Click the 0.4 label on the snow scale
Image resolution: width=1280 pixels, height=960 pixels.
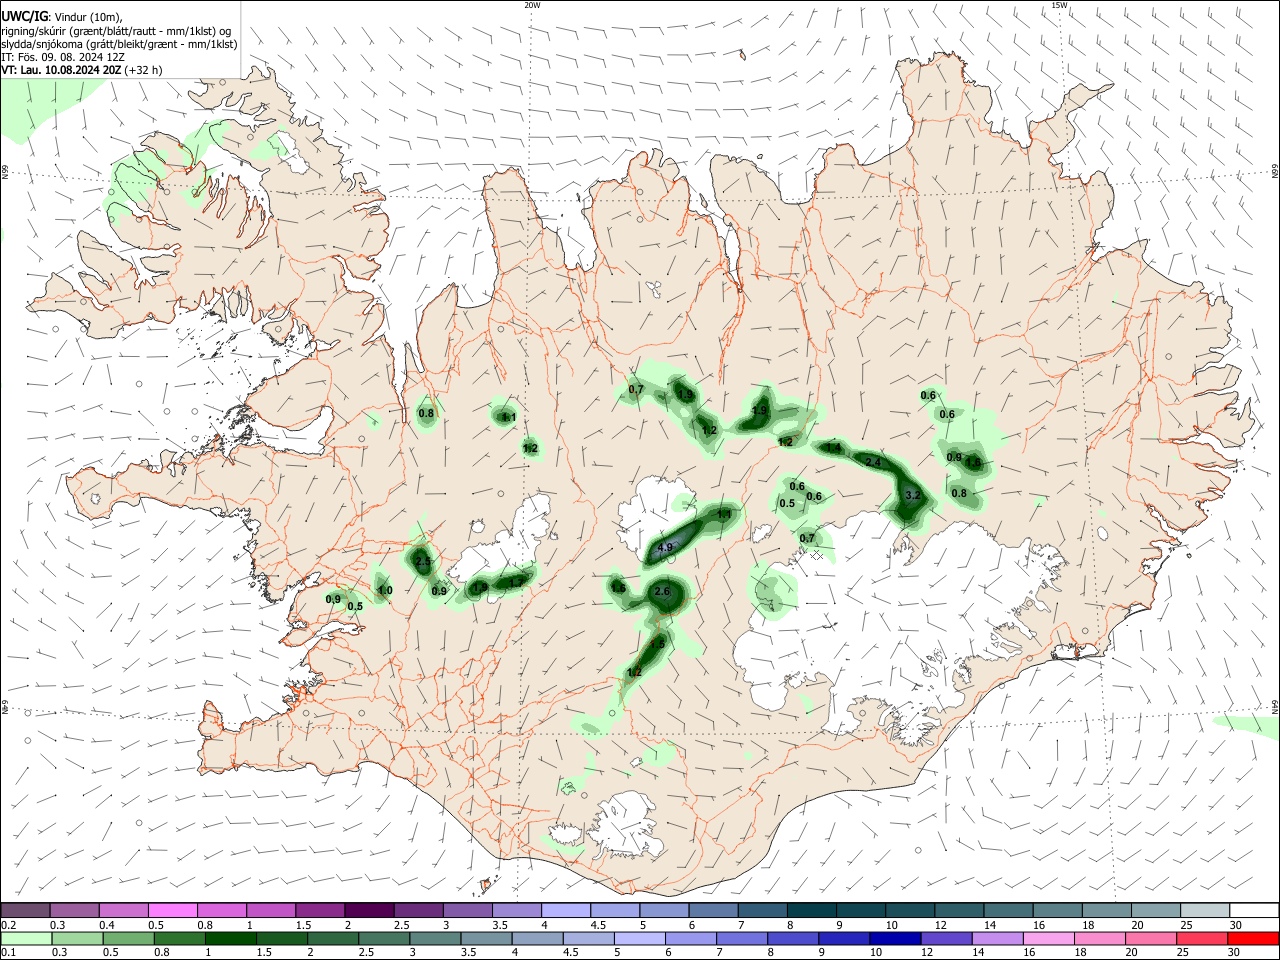[x=107, y=925]
